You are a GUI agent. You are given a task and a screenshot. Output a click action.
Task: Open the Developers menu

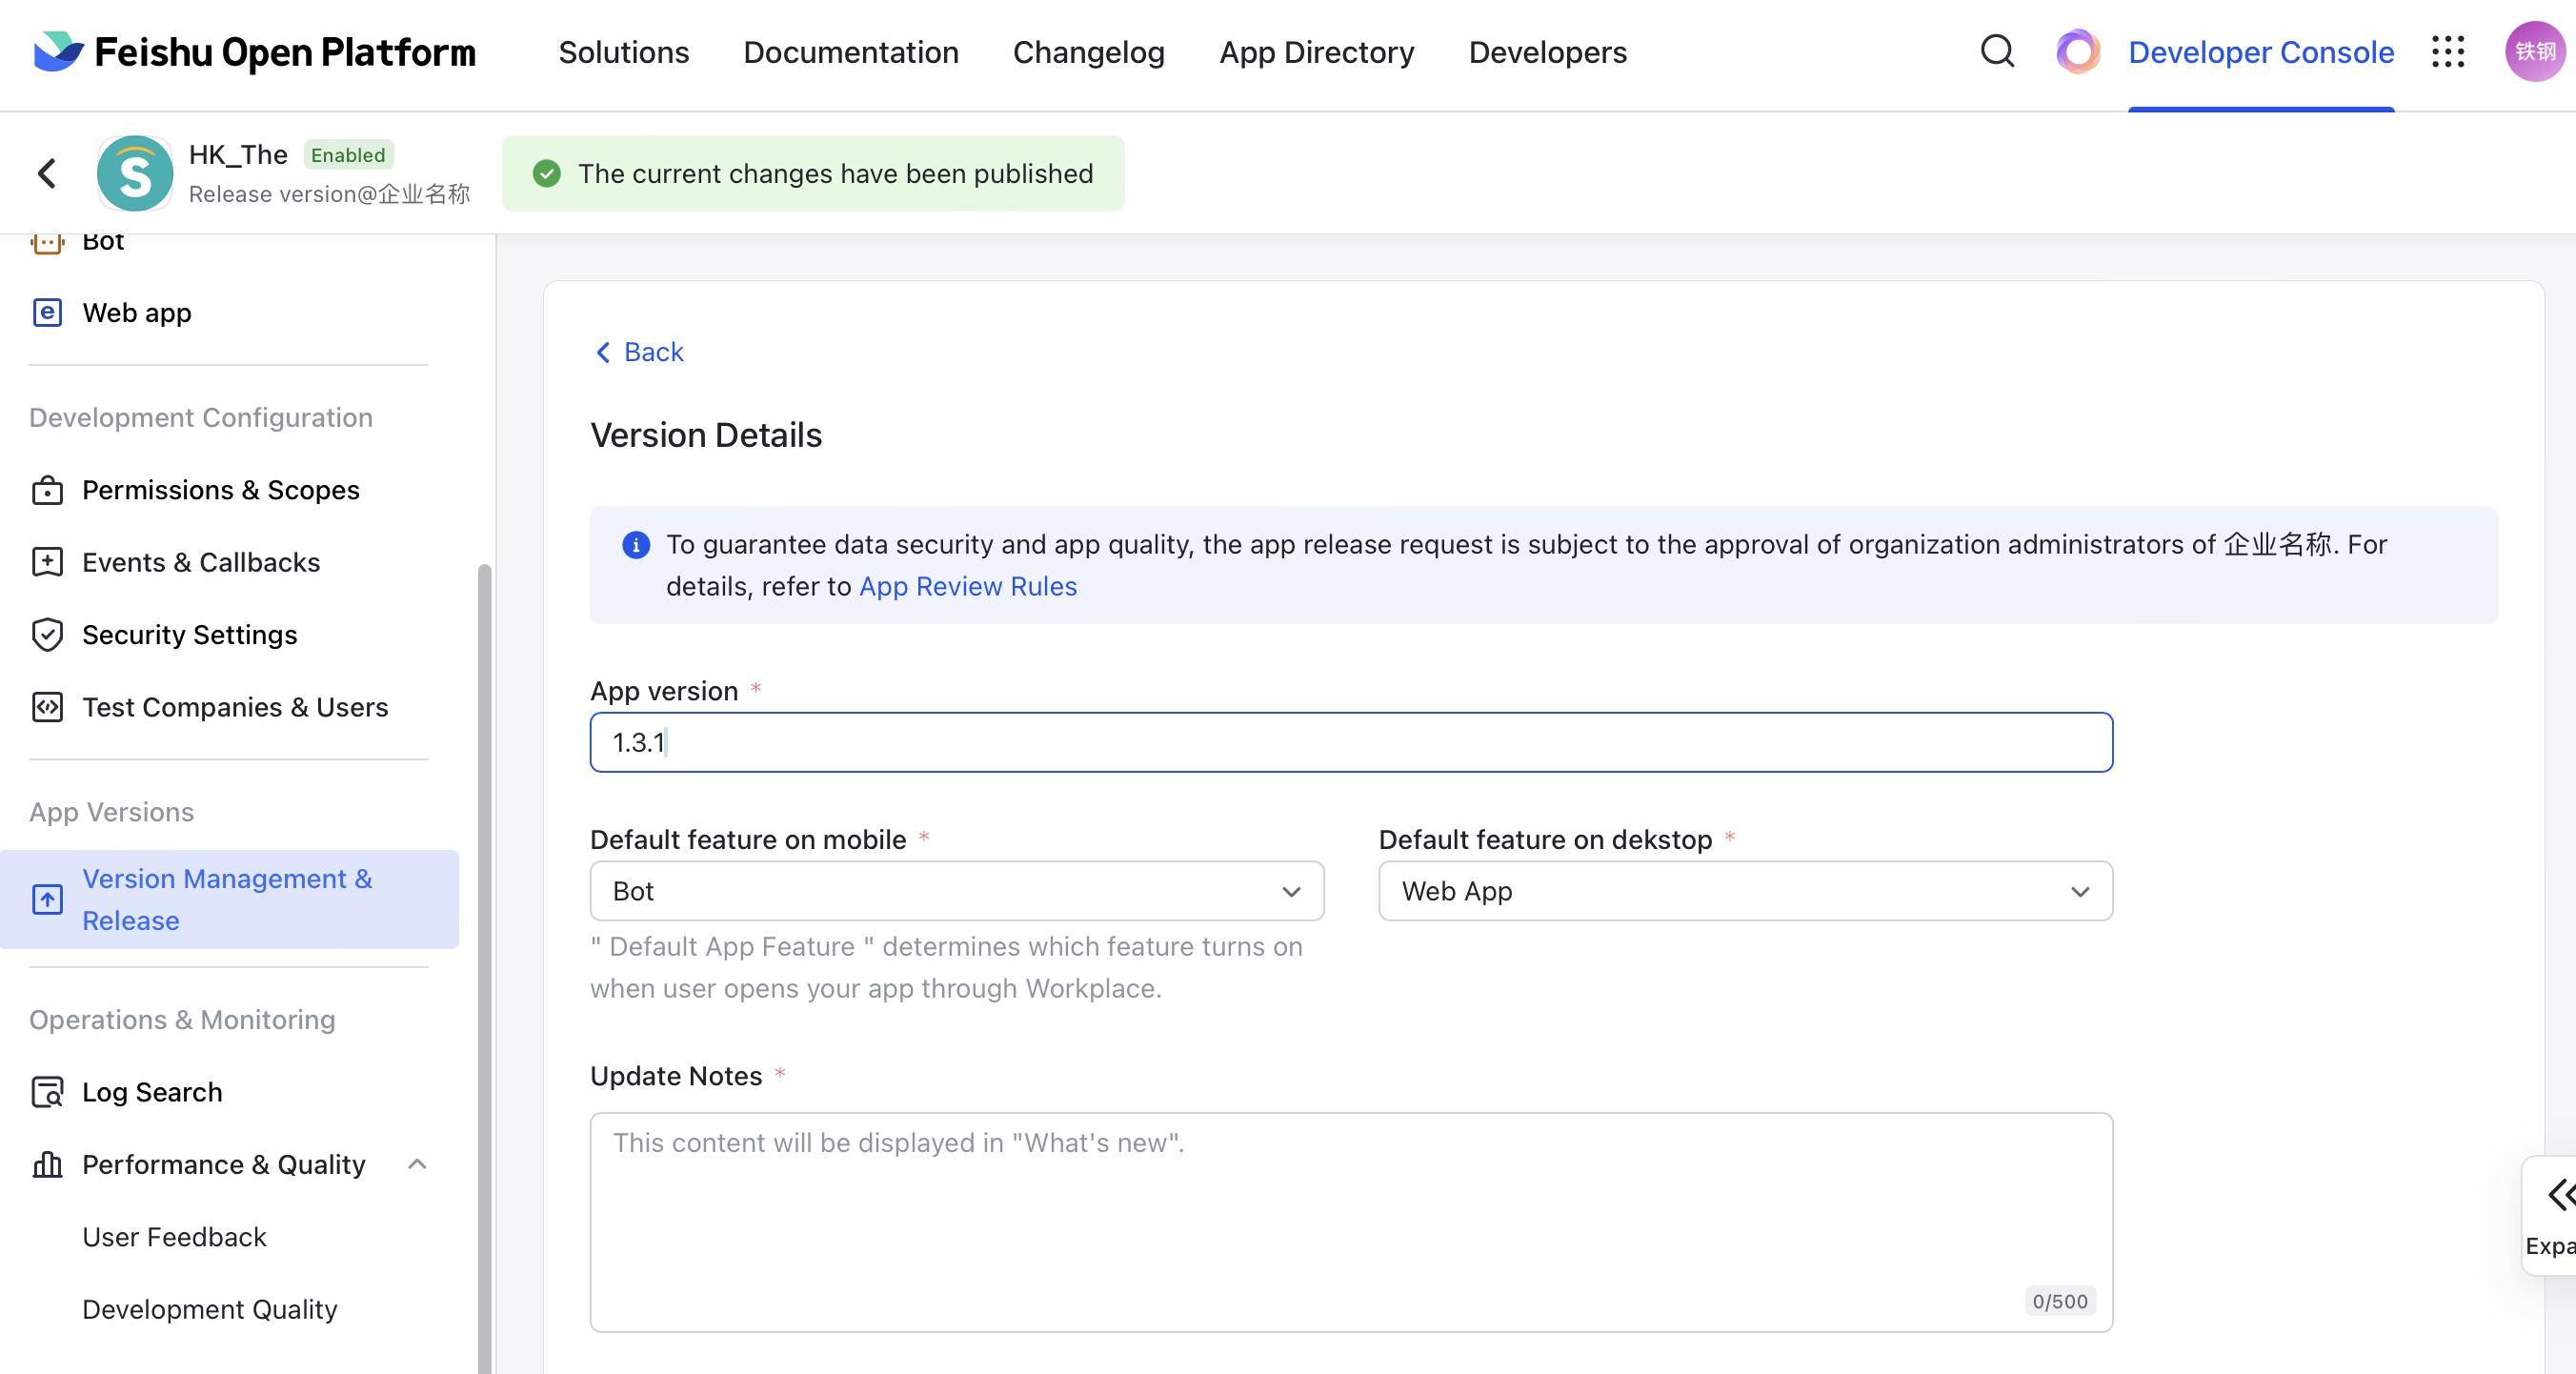1547,52
